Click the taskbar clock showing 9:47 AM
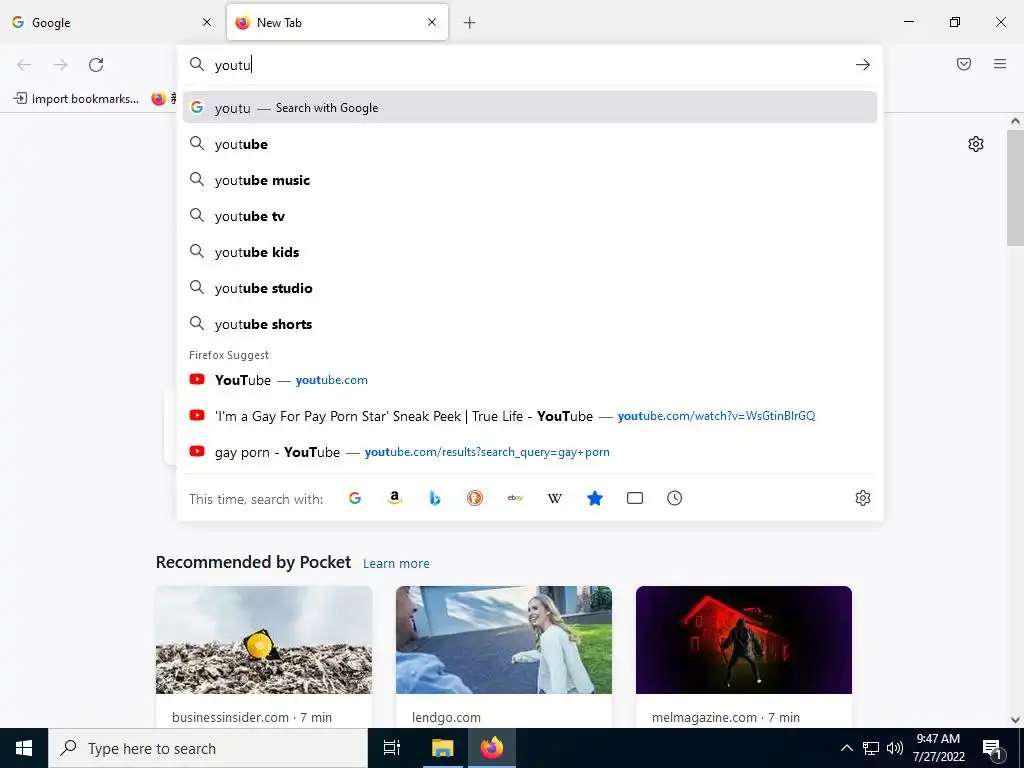This screenshot has height=768, width=1024. pos(938,748)
